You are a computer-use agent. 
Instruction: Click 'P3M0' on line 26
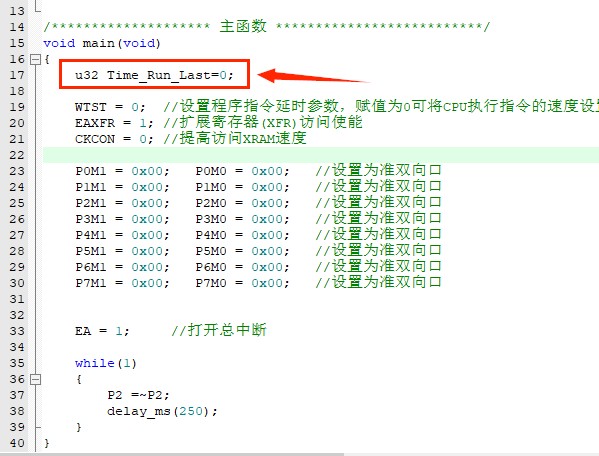tap(211, 219)
